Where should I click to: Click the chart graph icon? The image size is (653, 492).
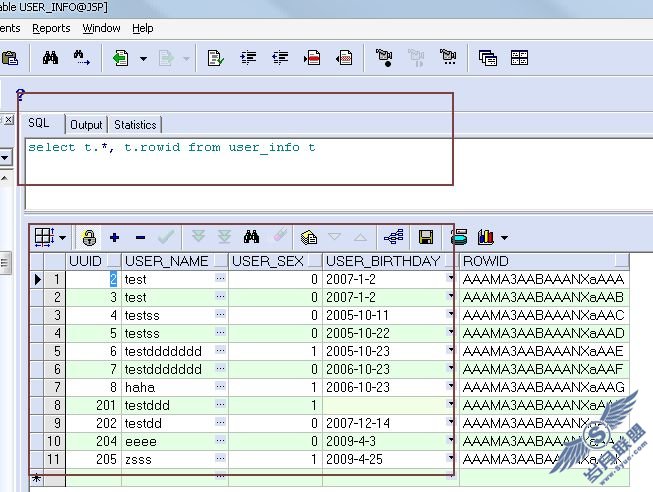[486, 237]
